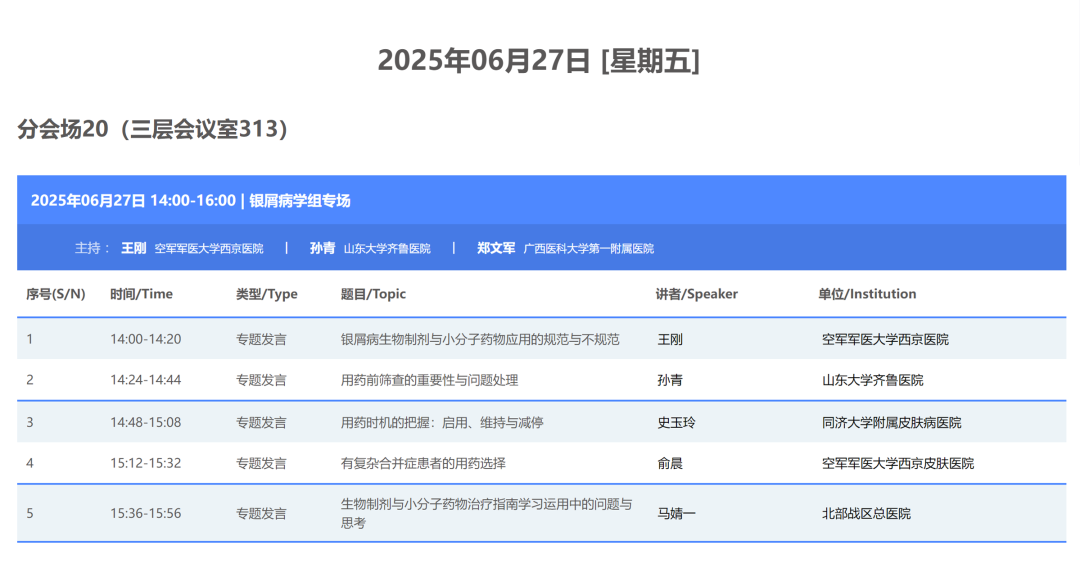Viewport: 1080px width, 564px height.
Task: Click the 题目/Topic column header
Action: [373, 294]
